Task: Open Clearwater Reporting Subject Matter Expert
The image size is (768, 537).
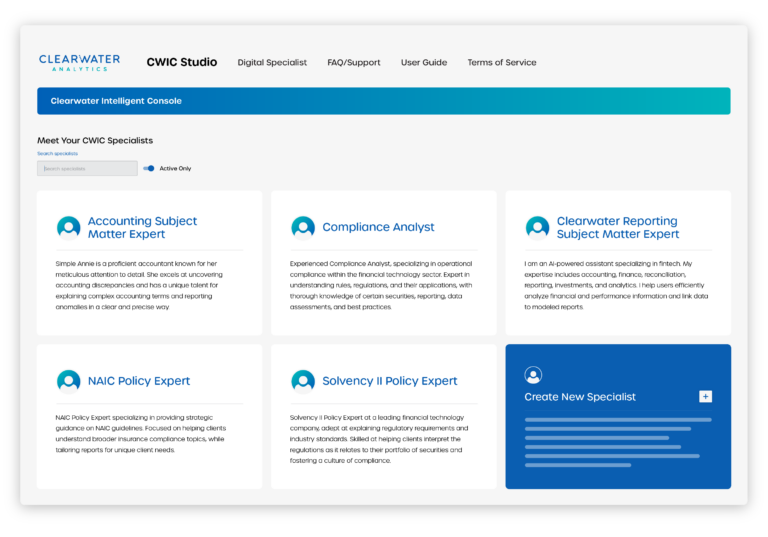Action: (618, 227)
